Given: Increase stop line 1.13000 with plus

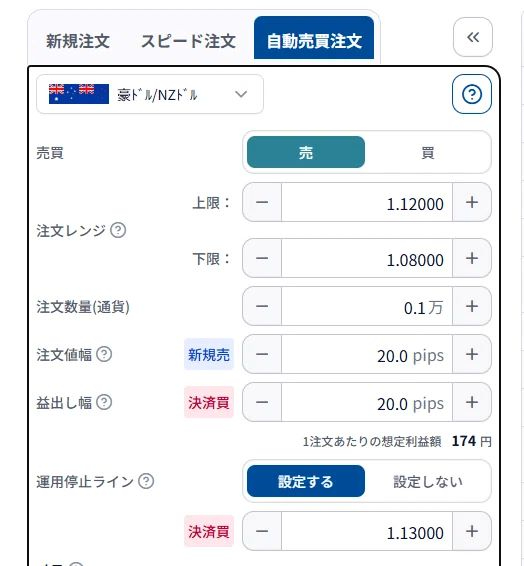Looking at the screenshot, I should pyautogui.click(x=472, y=531).
